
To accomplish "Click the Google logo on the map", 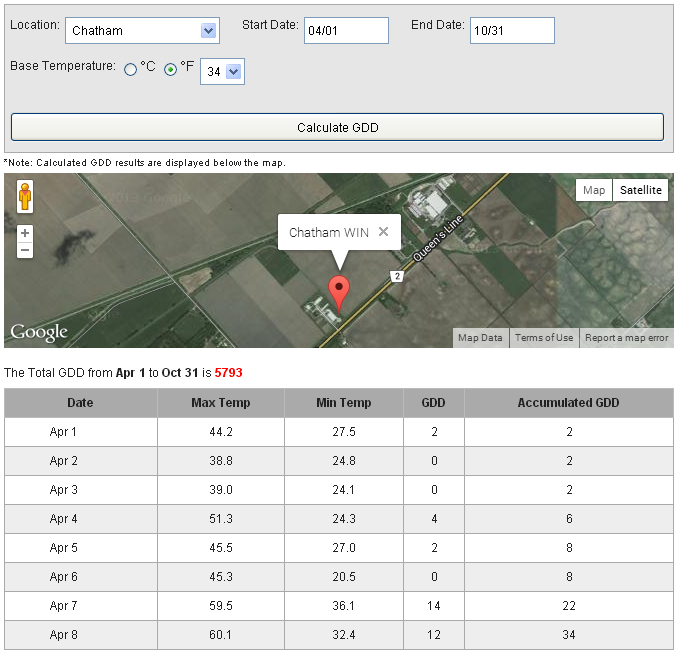I will click(39, 332).
